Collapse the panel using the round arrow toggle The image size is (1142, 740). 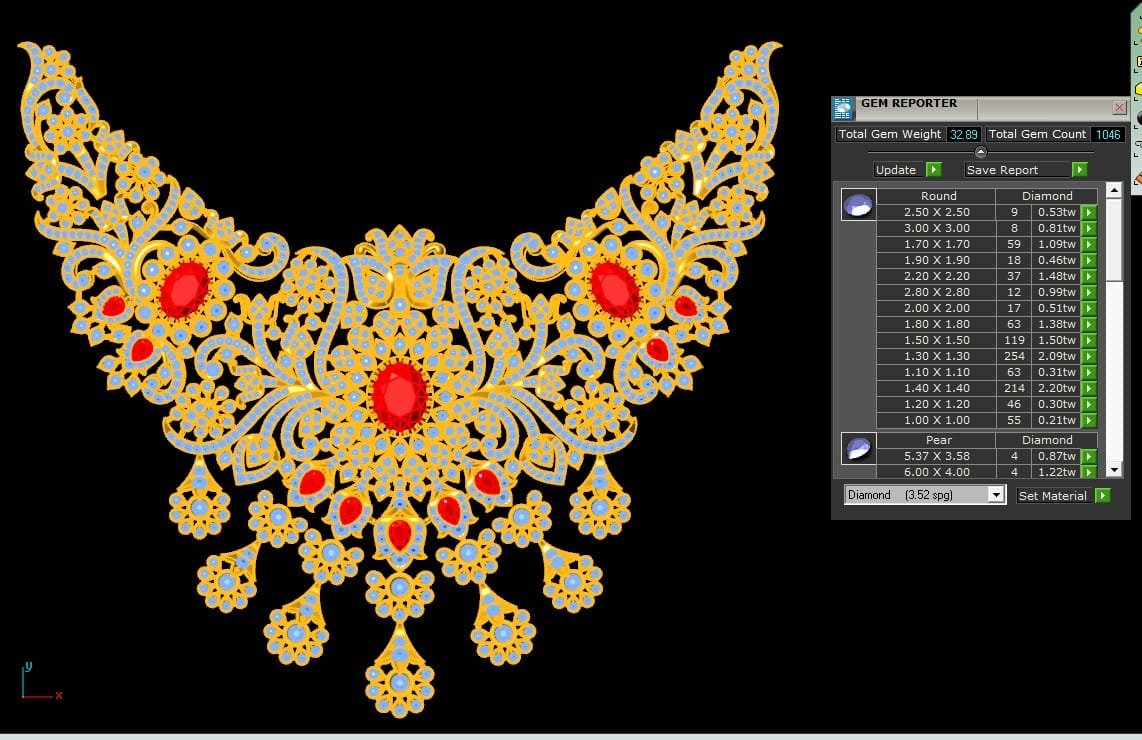(x=980, y=152)
